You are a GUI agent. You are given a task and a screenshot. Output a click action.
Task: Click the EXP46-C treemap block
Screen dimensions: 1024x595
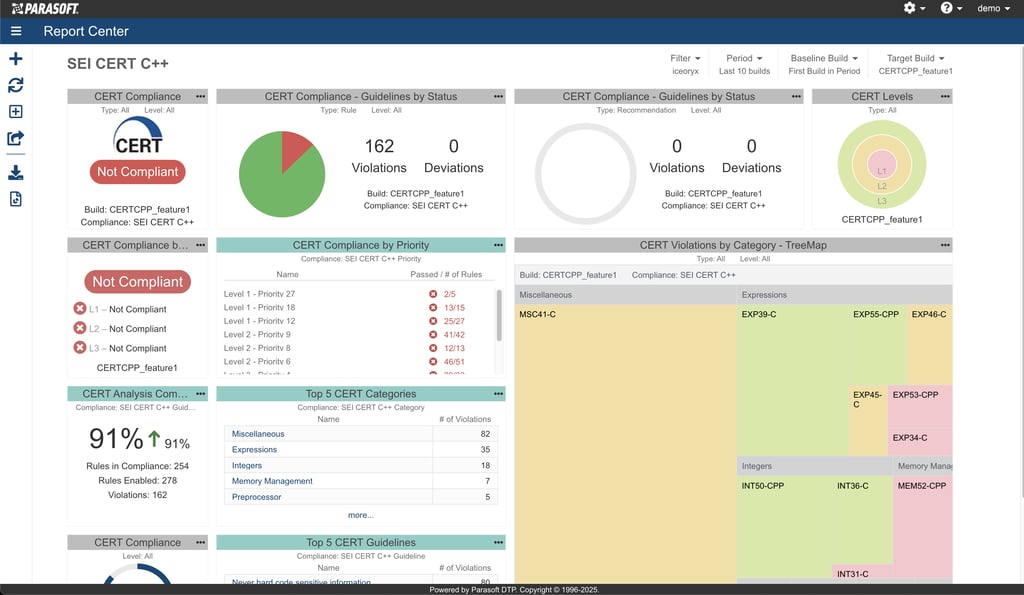(930, 344)
